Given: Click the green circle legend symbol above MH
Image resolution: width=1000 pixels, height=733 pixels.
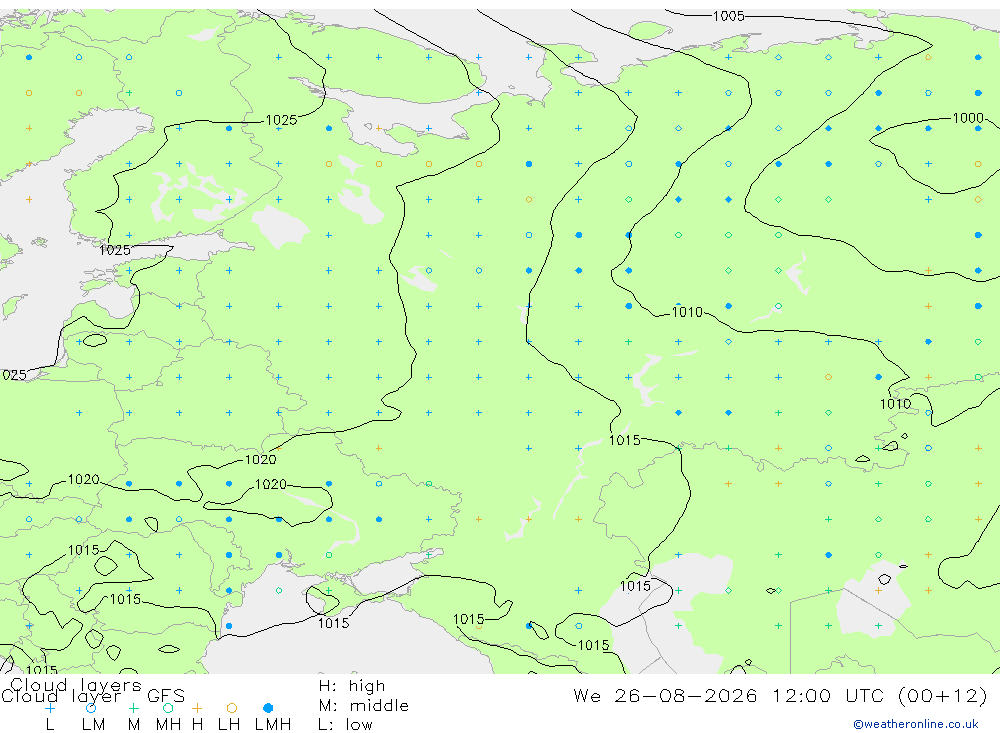Looking at the screenshot, I should tap(168, 708).
